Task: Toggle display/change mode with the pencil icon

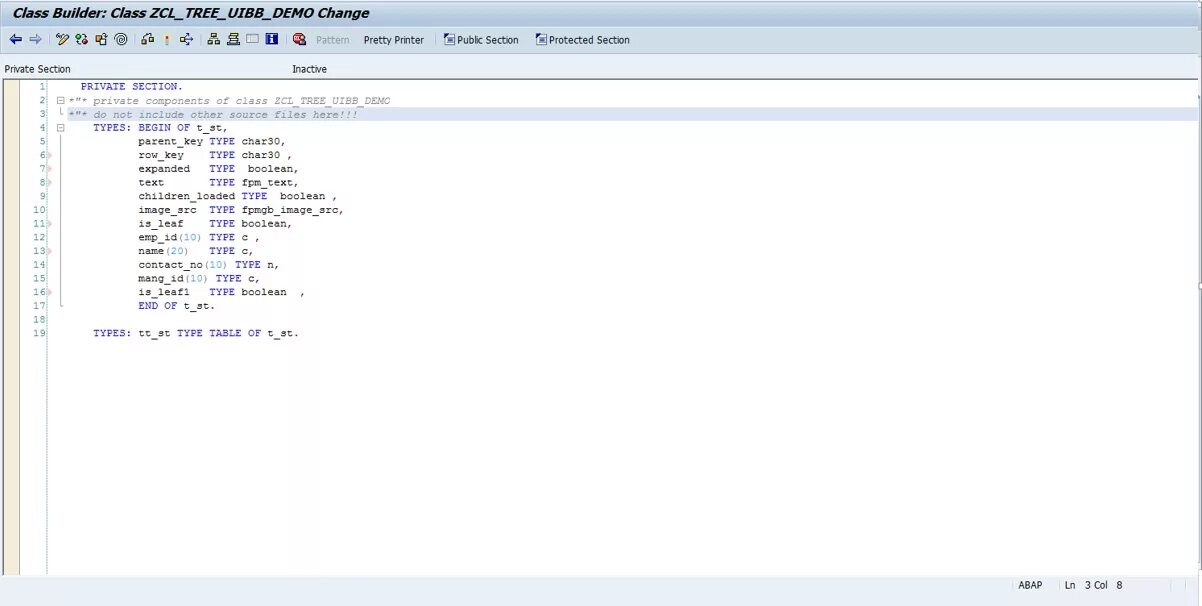Action: (x=61, y=40)
